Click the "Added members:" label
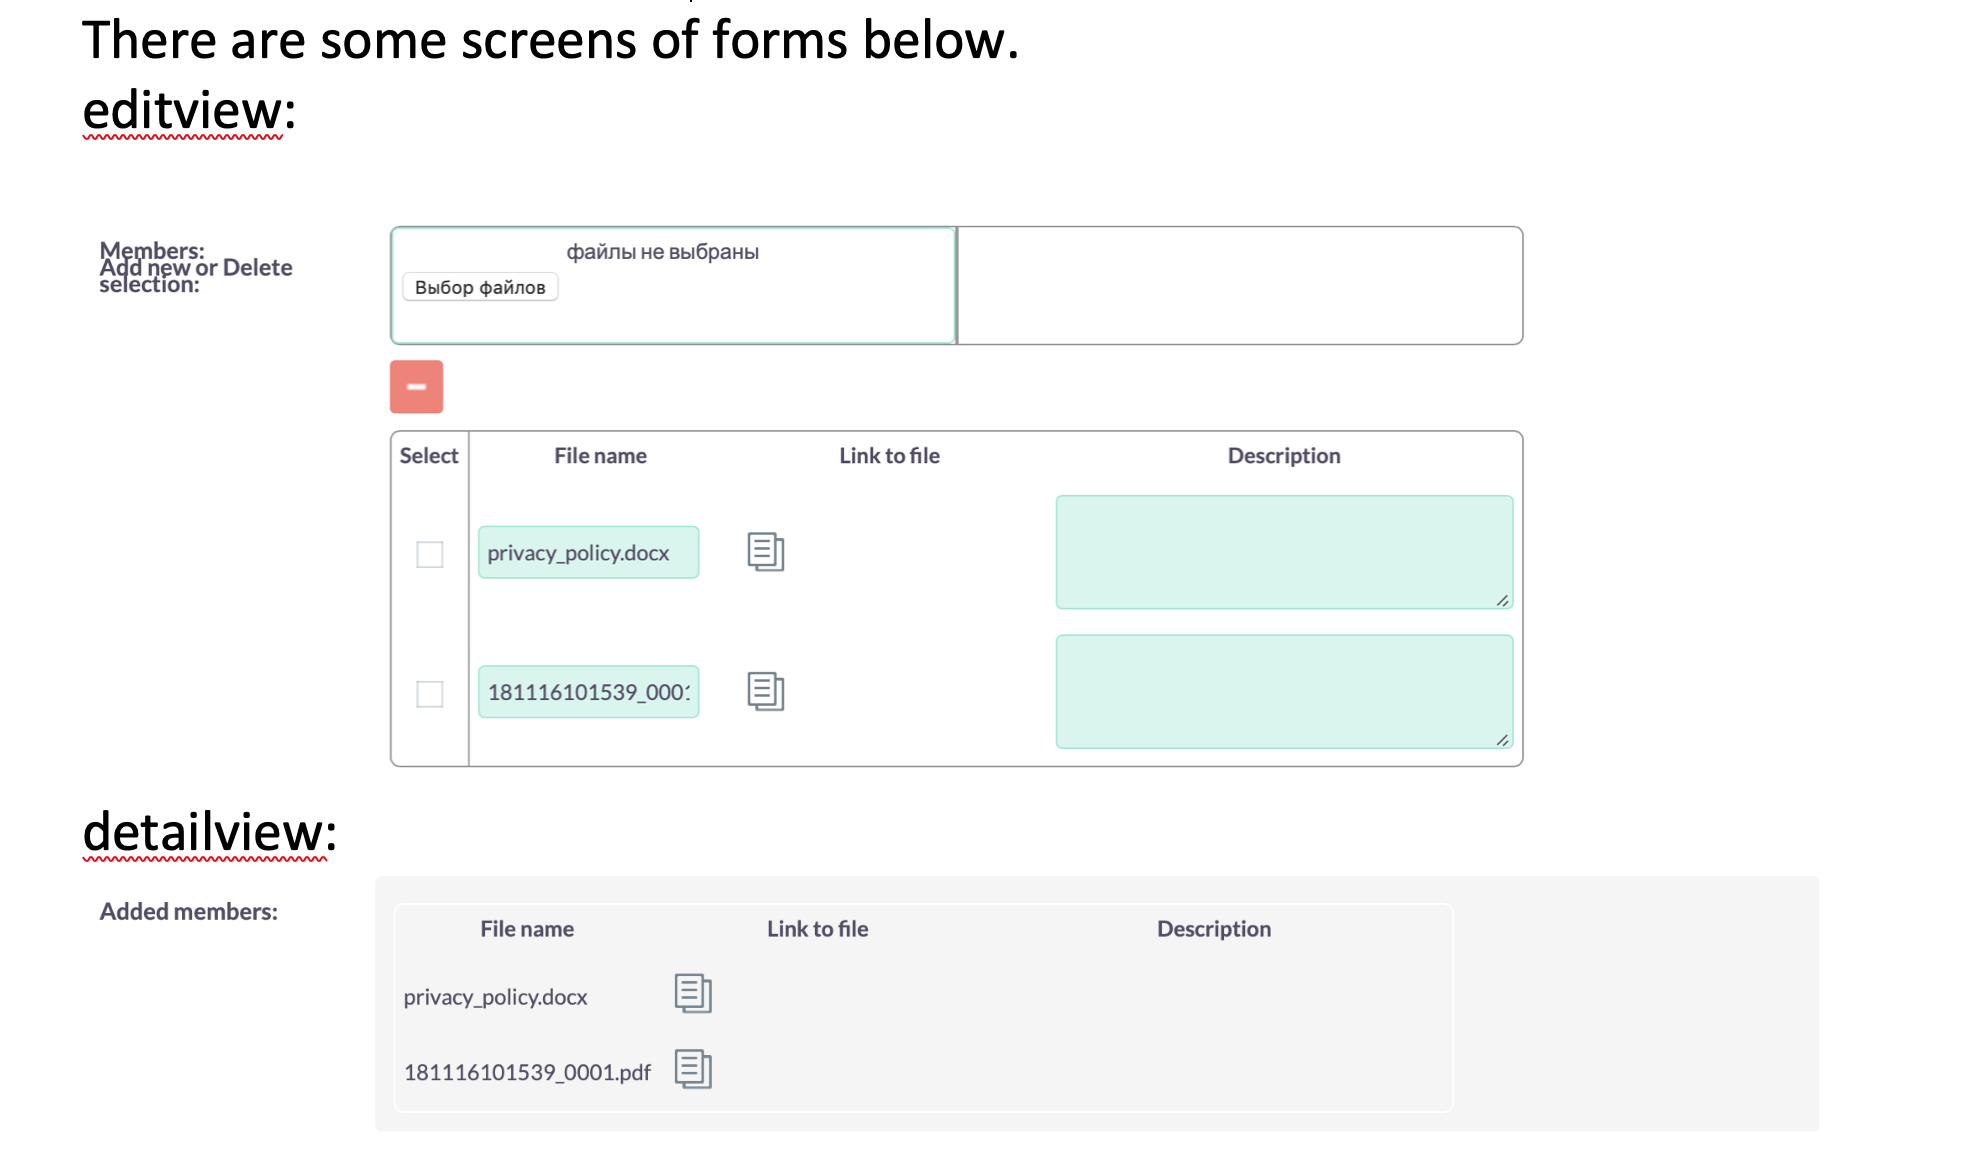Viewport: 1986px width, 1152px height. (x=189, y=912)
